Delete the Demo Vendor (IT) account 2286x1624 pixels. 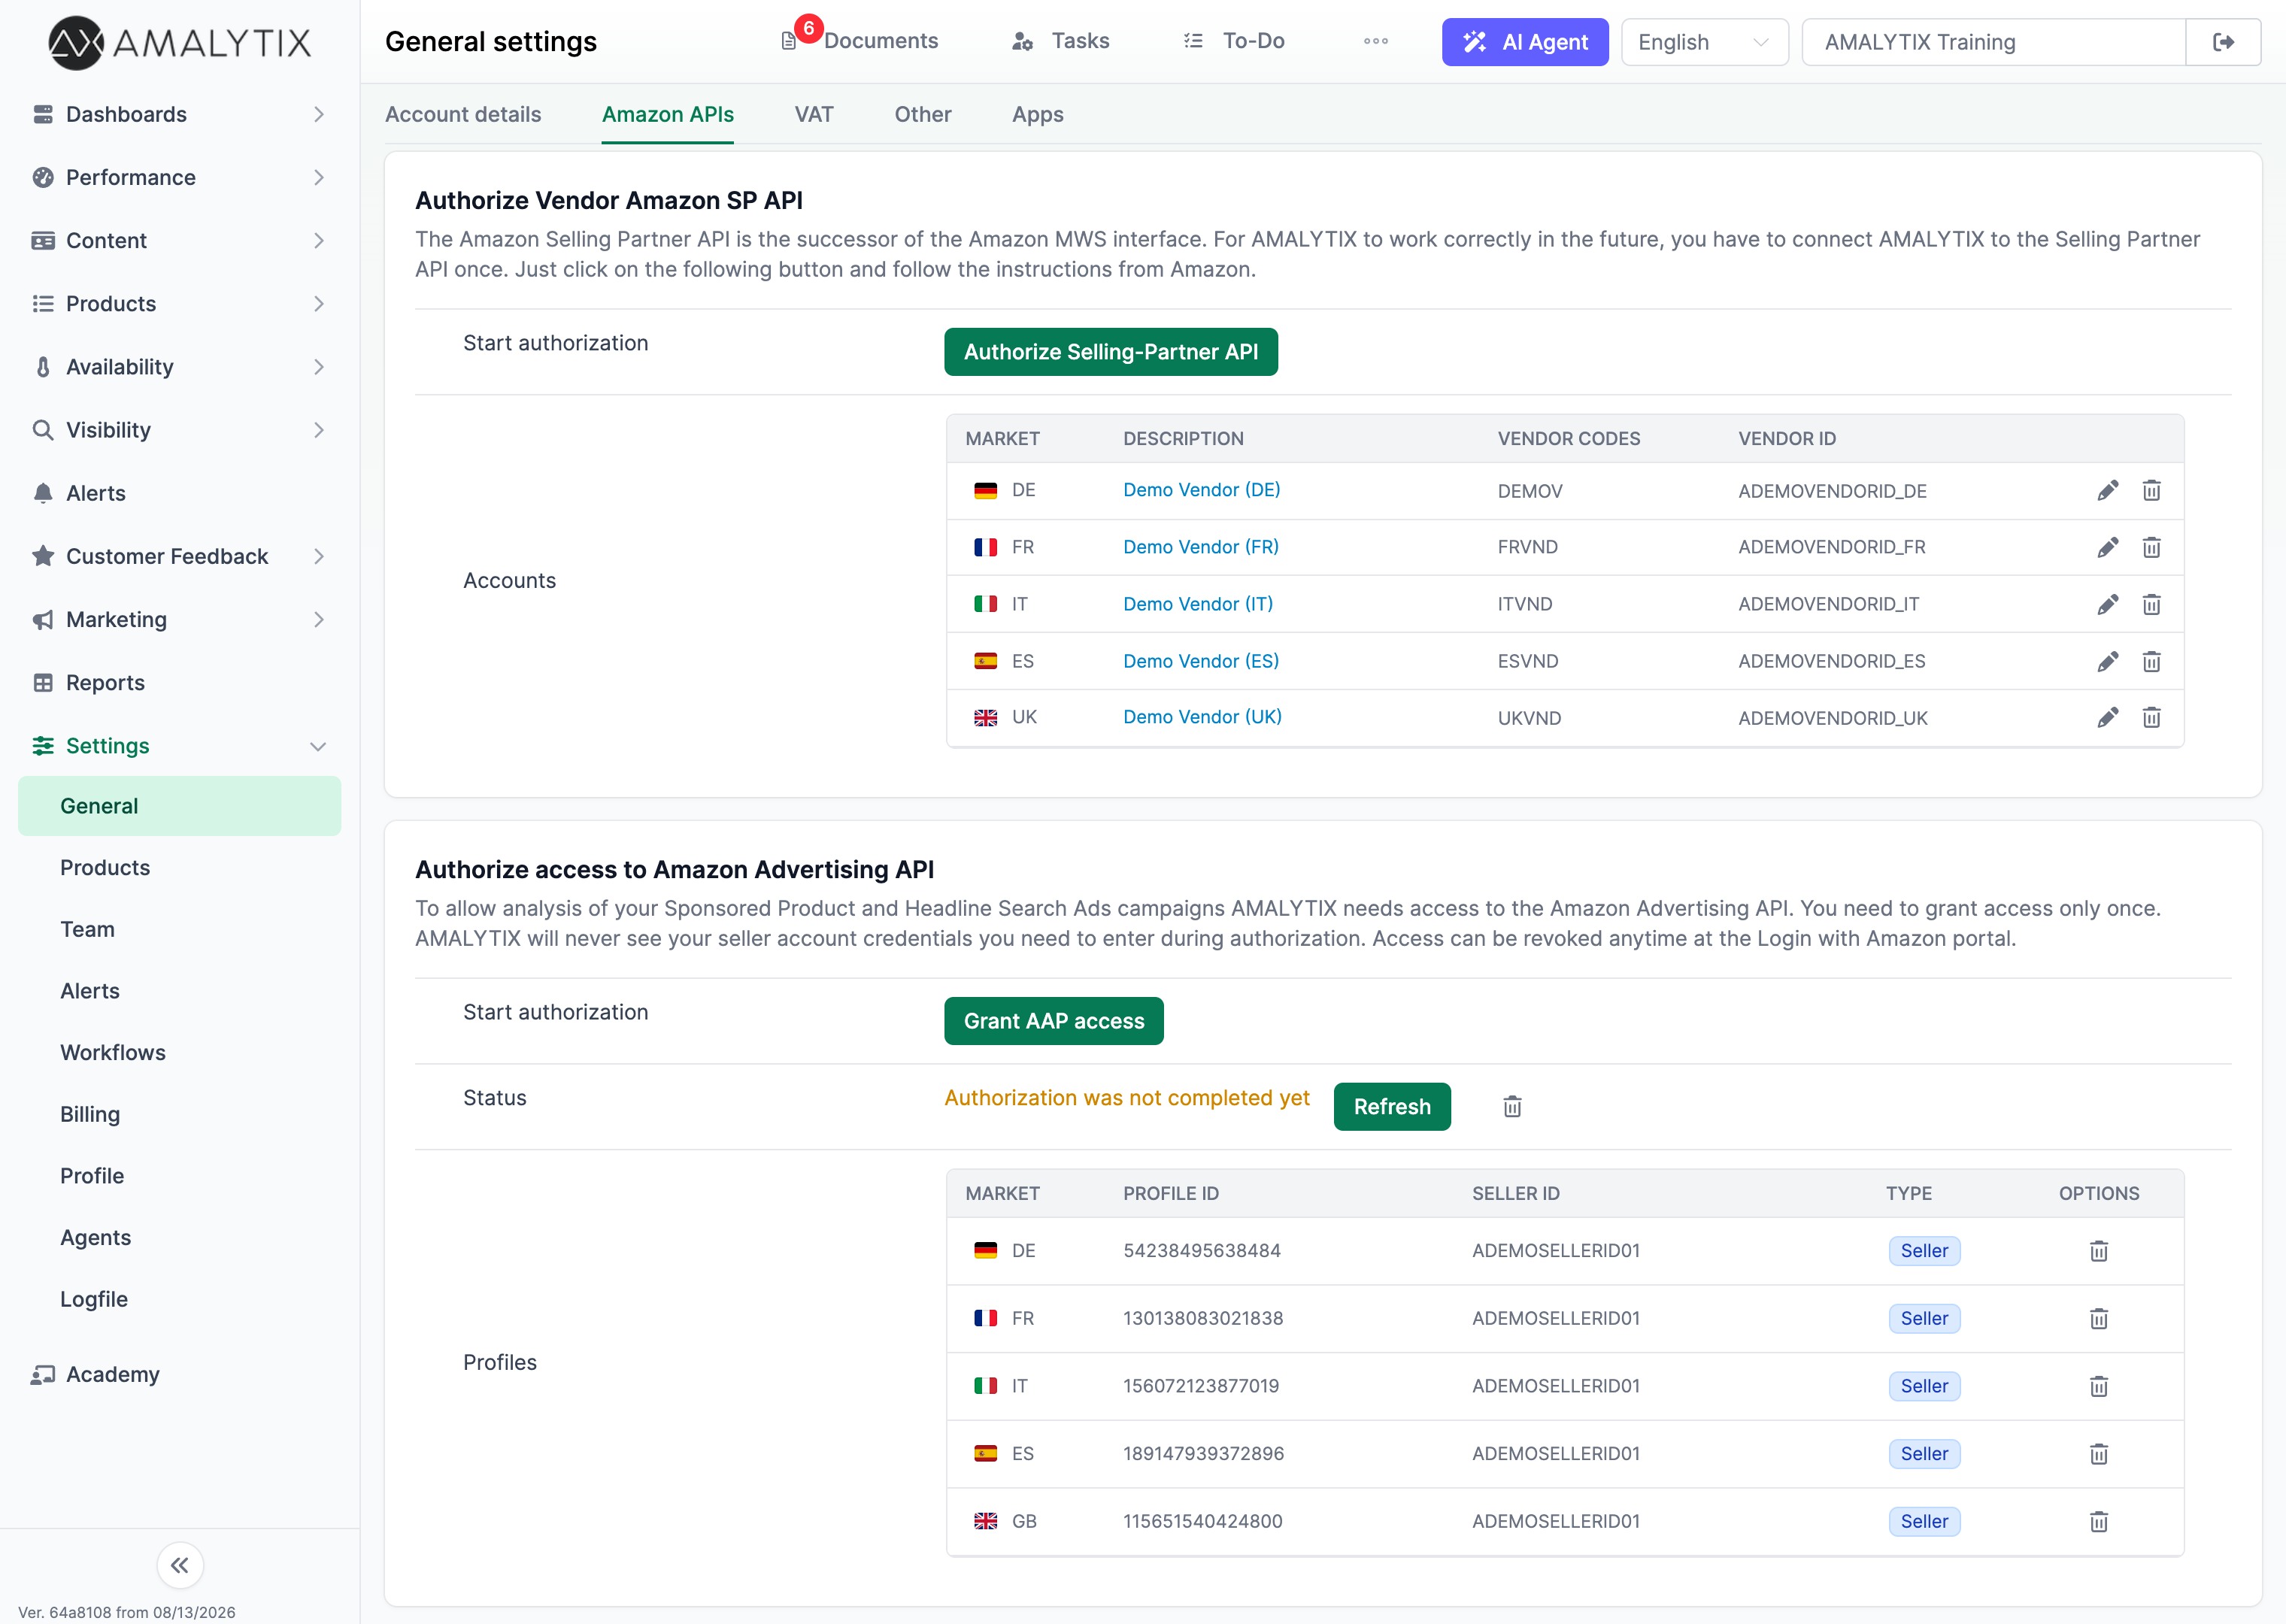coord(2152,604)
